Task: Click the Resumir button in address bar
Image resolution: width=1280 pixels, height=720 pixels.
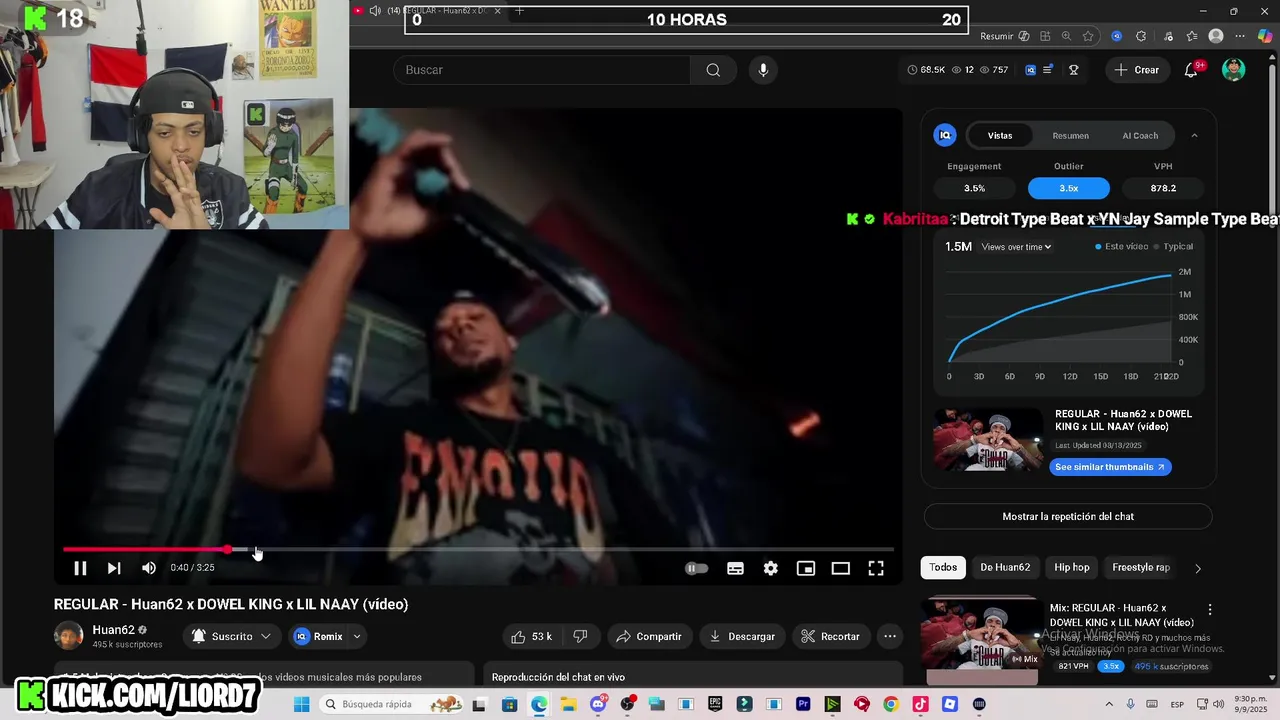Action: tap(1004, 36)
